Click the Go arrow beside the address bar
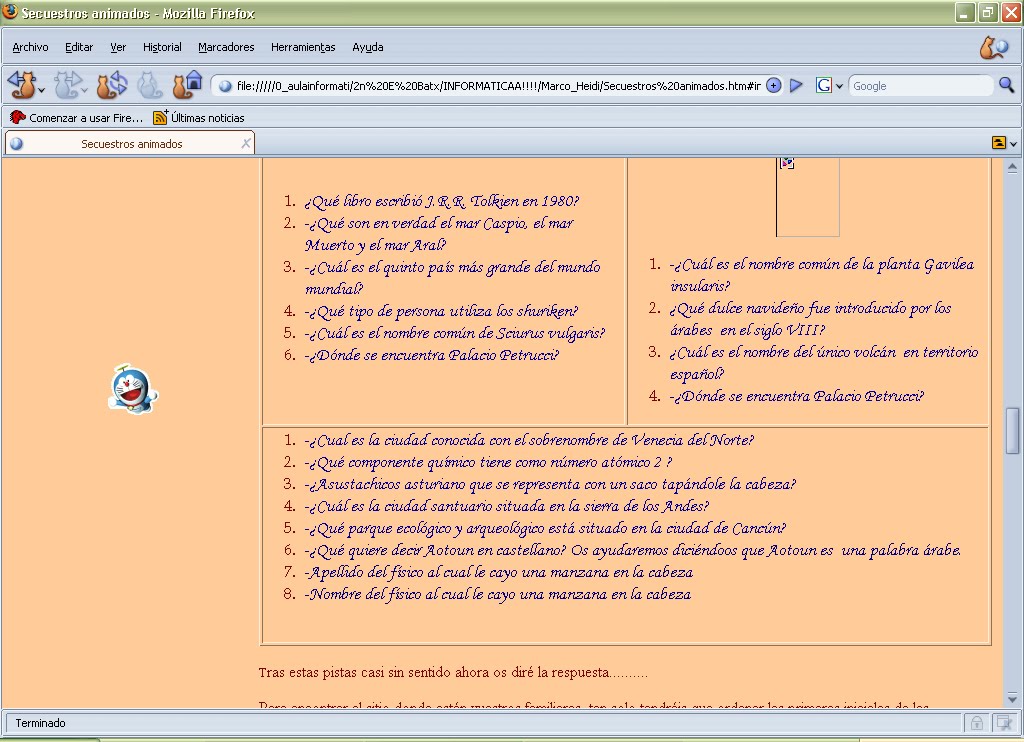The image size is (1024, 742). [x=796, y=86]
